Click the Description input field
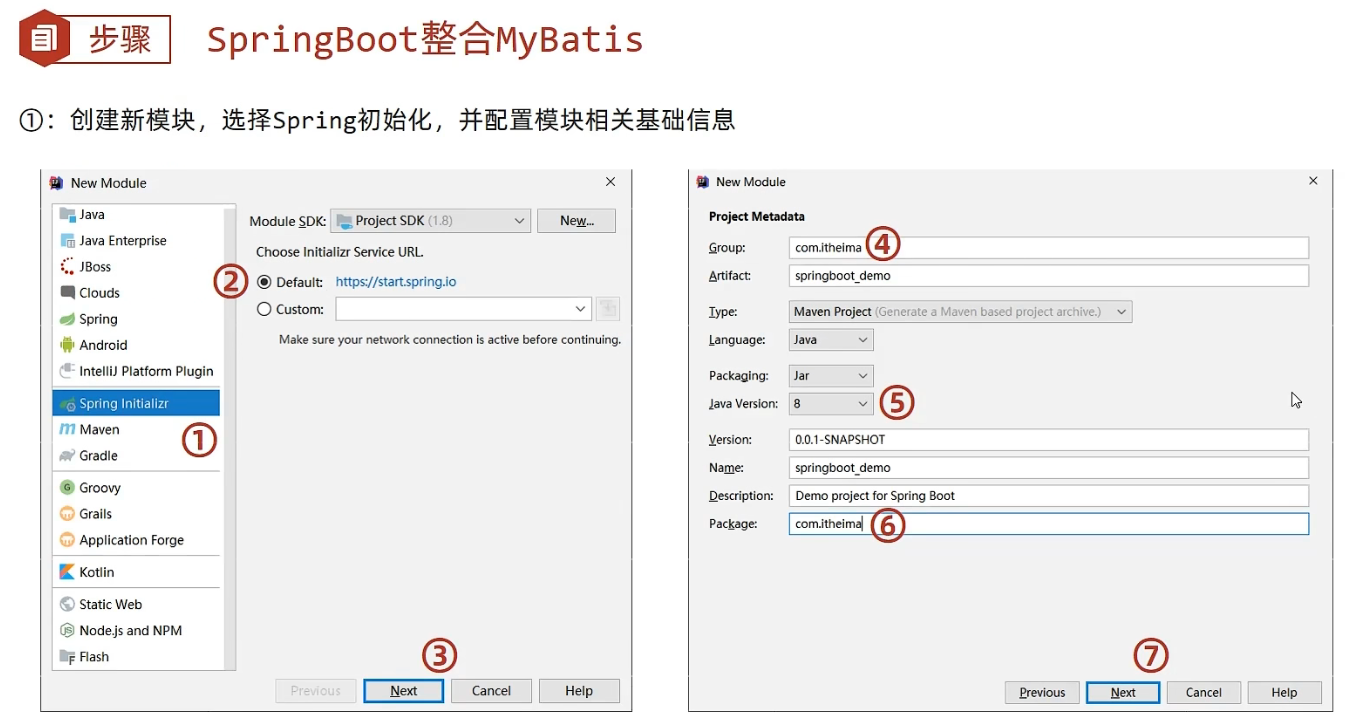 (x=1049, y=495)
